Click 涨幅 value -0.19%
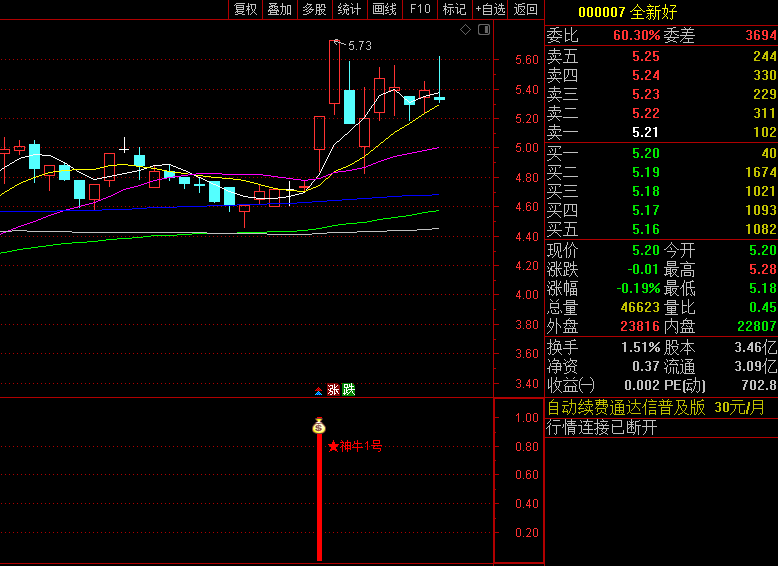Viewport: 778px width, 566px height. click(638, 288)
